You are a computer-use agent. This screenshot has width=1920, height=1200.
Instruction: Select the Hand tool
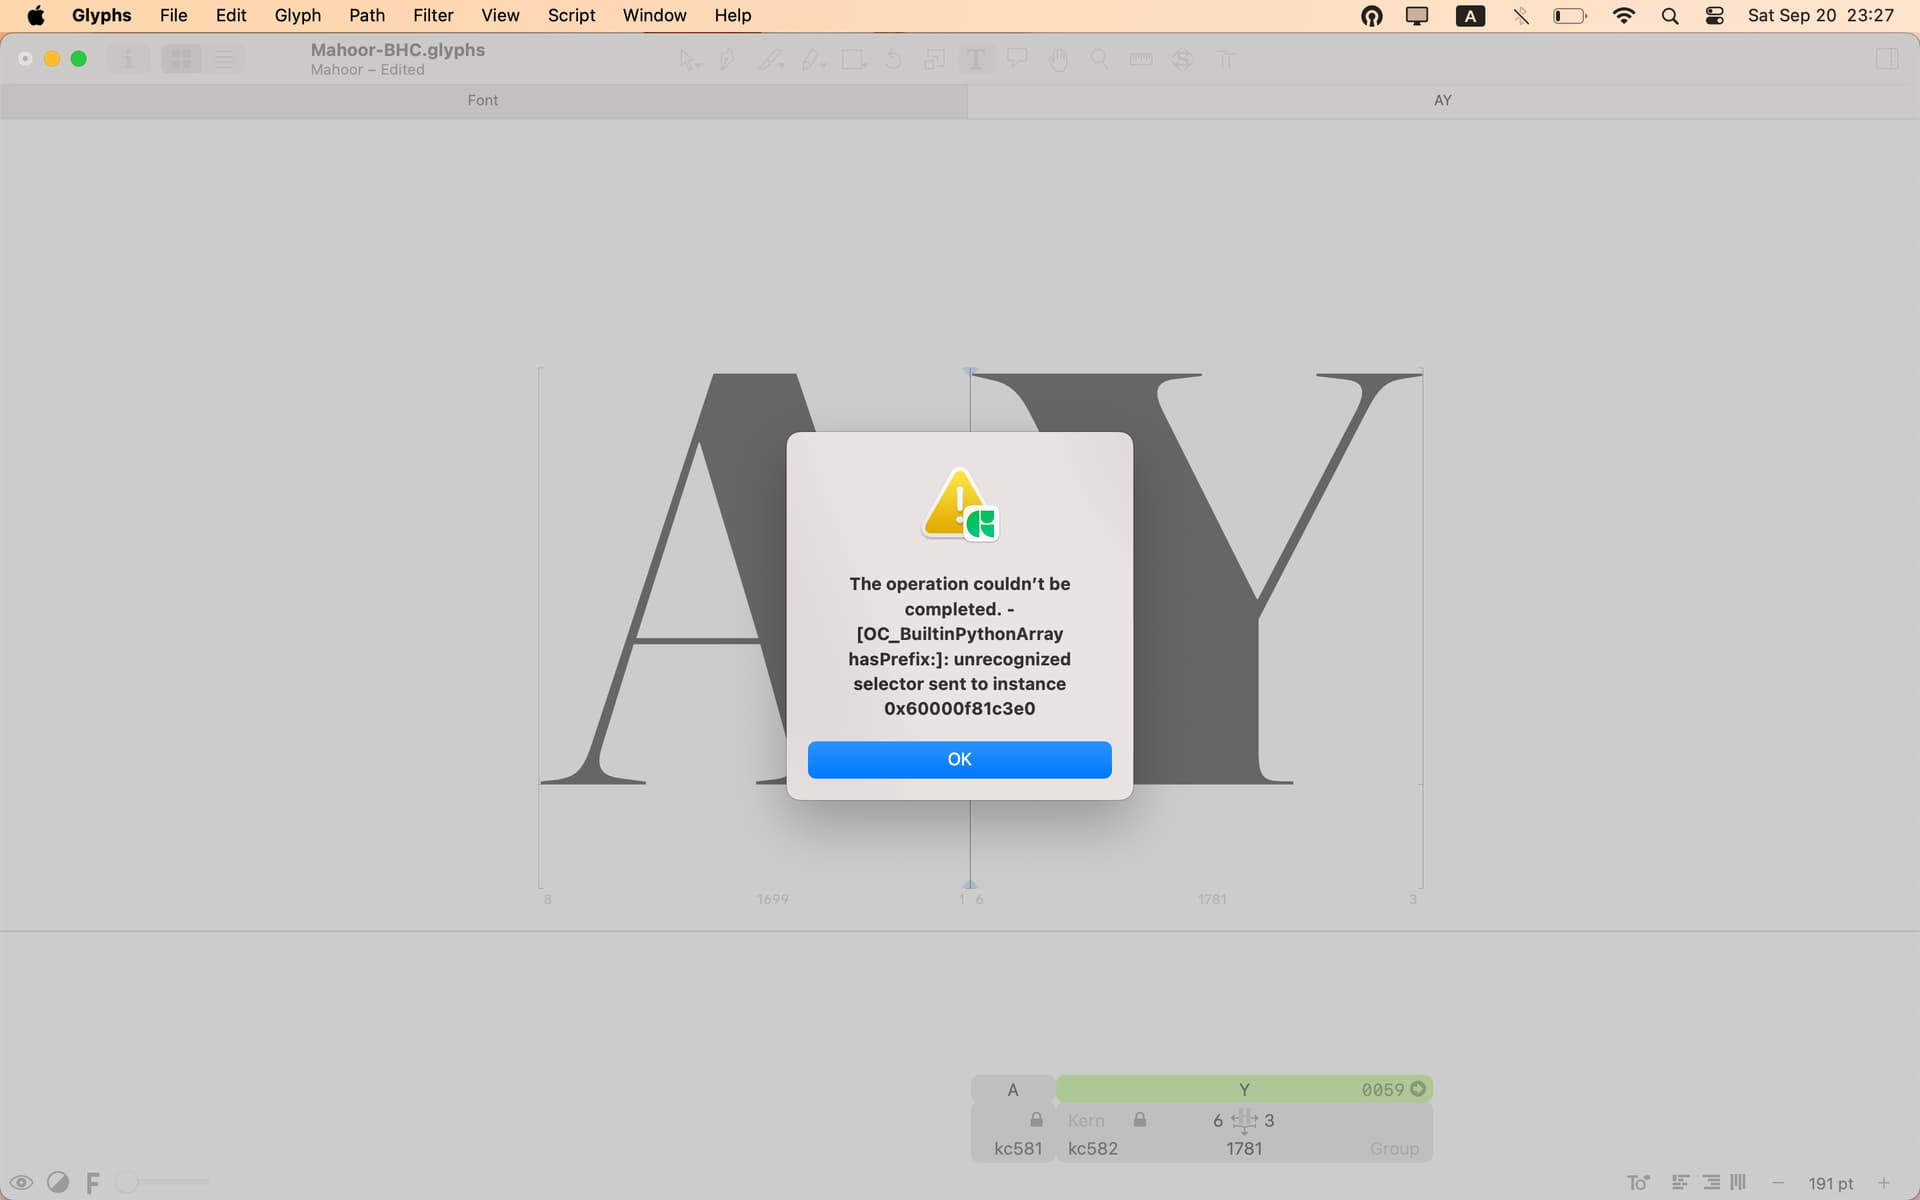click(x=1058, y=60)
